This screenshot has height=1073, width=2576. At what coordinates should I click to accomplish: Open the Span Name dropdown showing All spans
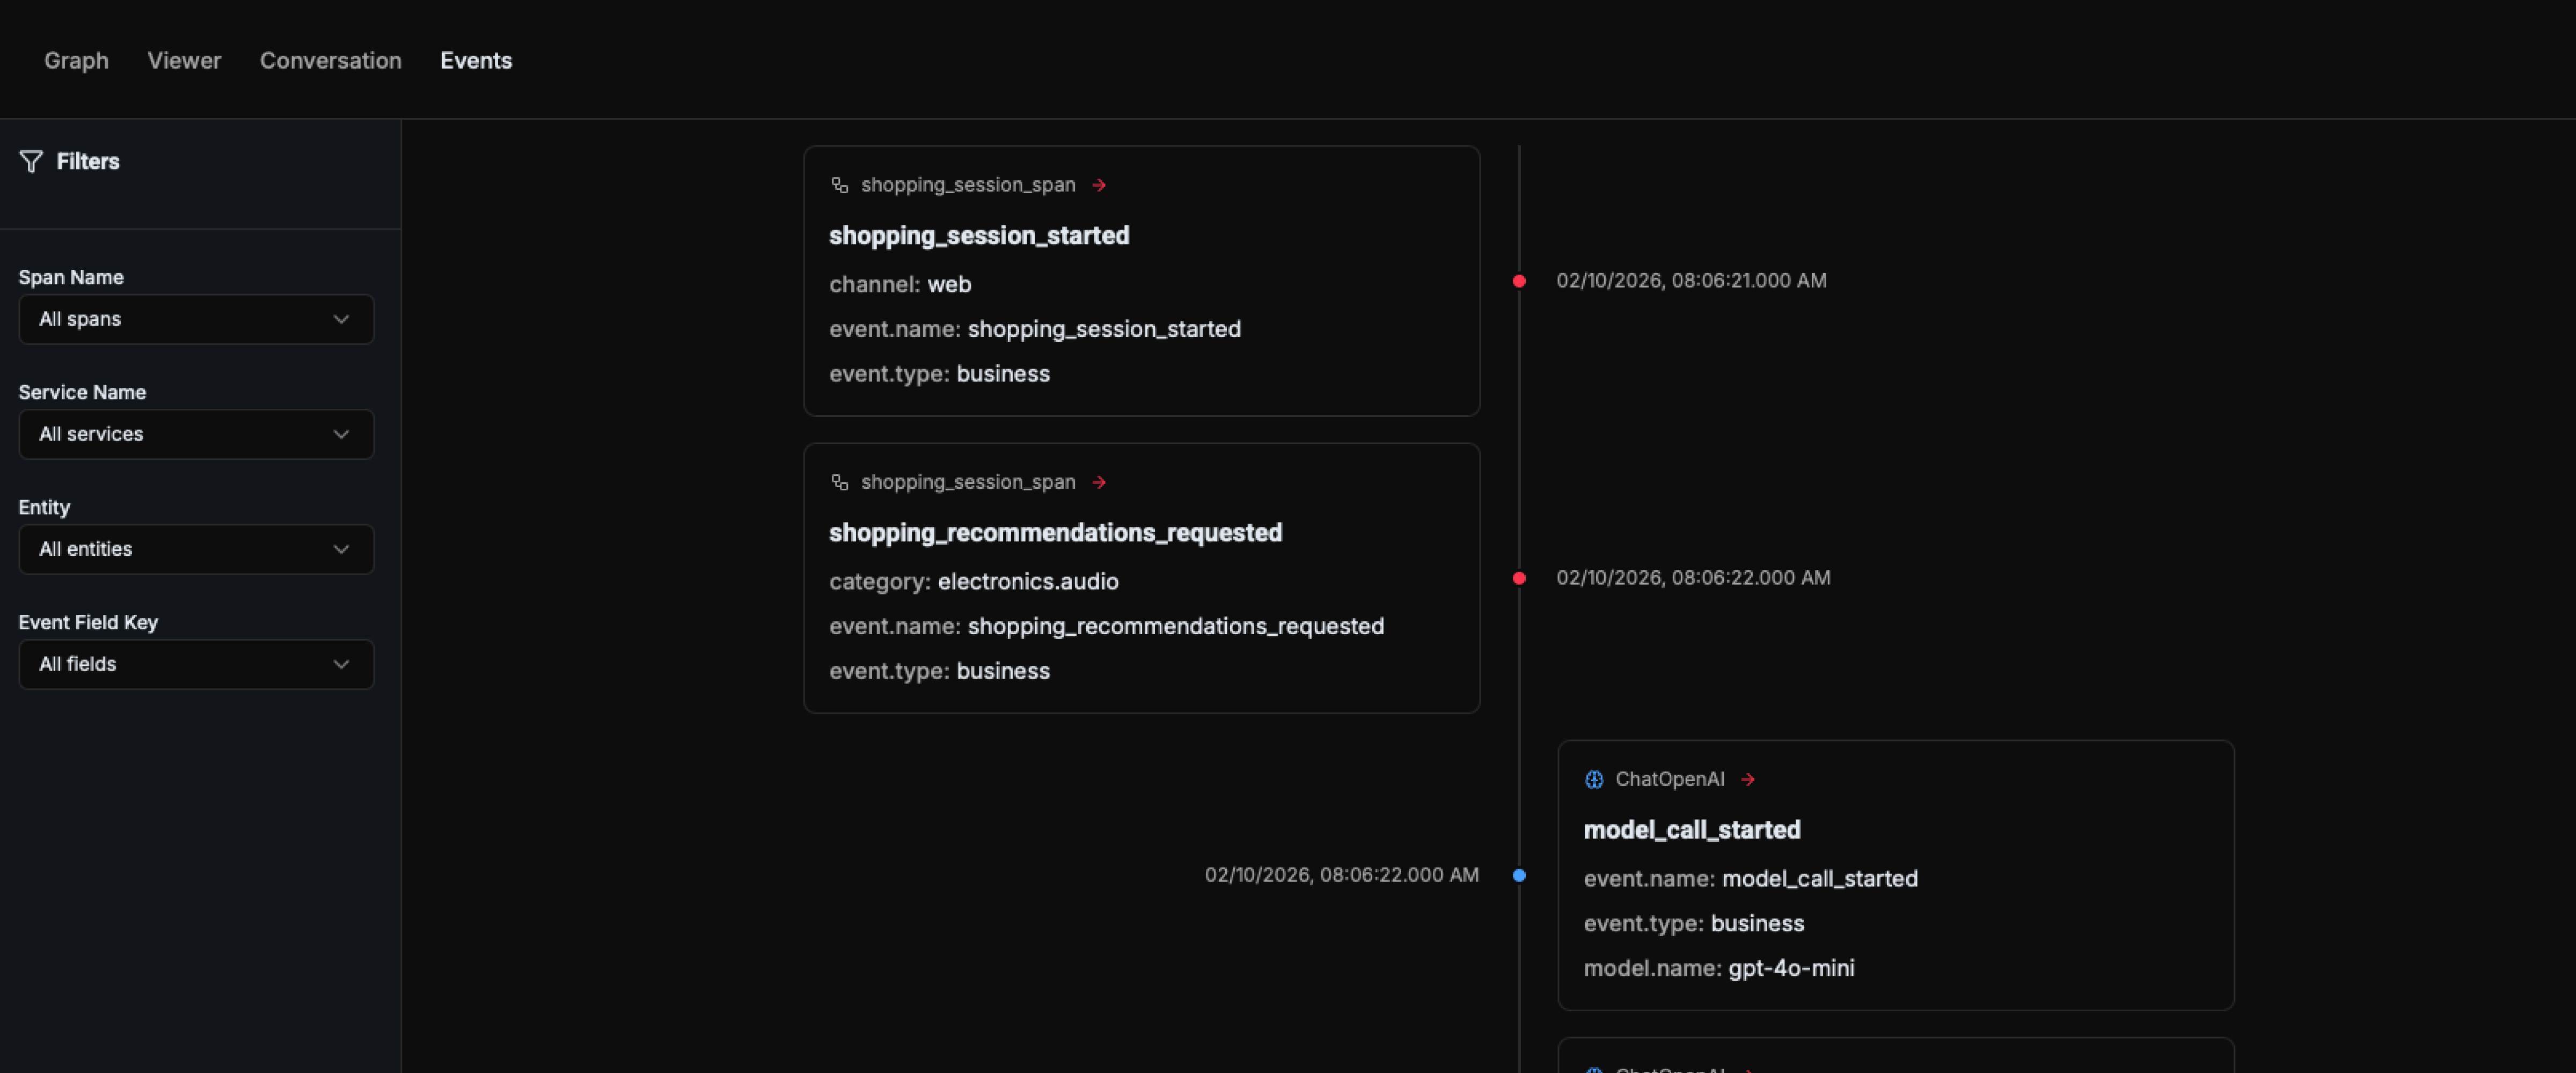(x=196, y=319)
